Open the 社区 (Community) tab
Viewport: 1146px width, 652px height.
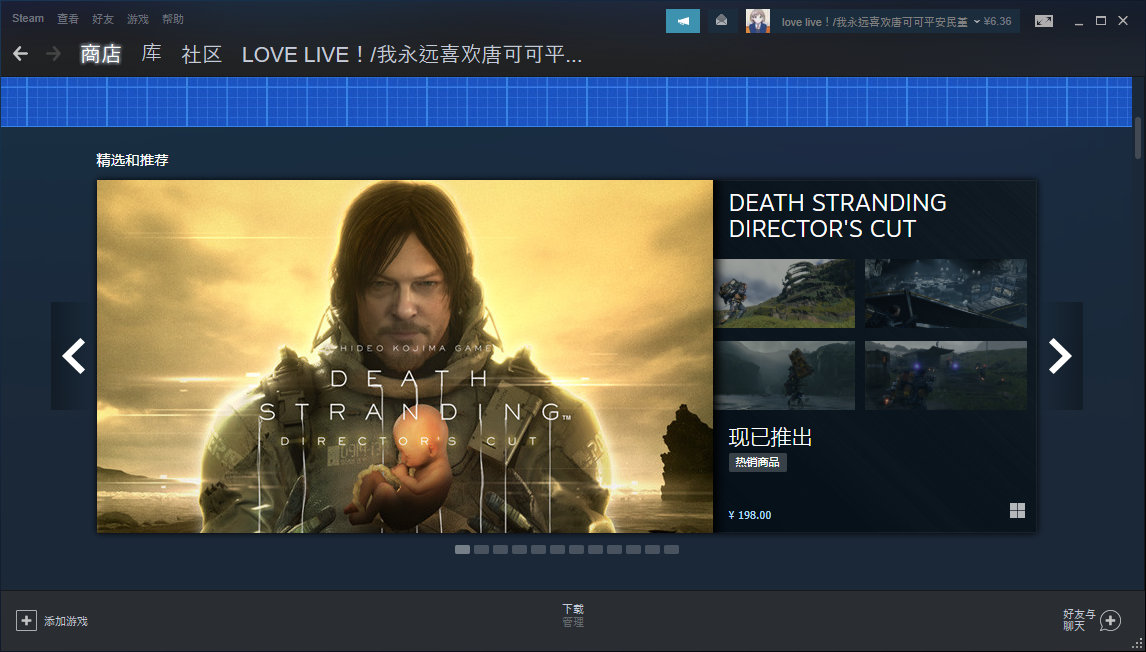click(x=201, y=54)
